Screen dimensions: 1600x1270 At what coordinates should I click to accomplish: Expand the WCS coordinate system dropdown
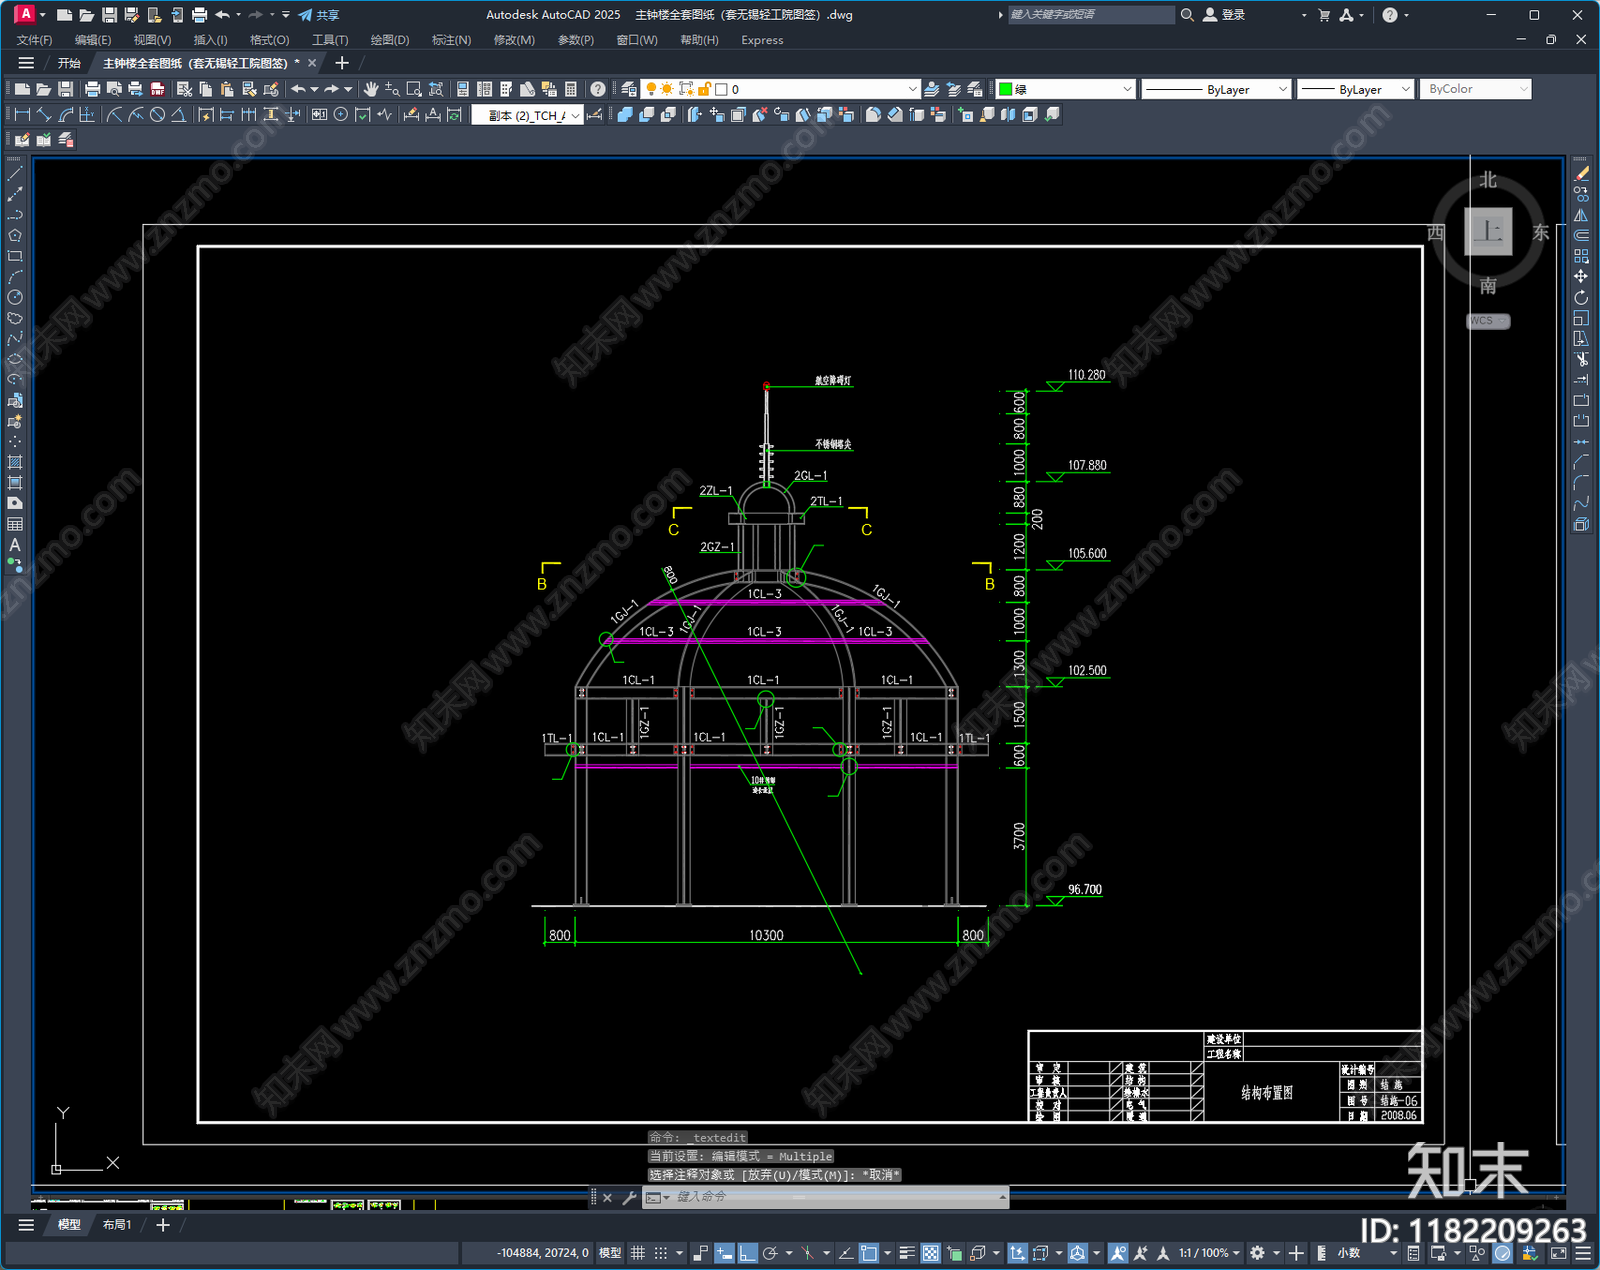(x=1489, y=321)
